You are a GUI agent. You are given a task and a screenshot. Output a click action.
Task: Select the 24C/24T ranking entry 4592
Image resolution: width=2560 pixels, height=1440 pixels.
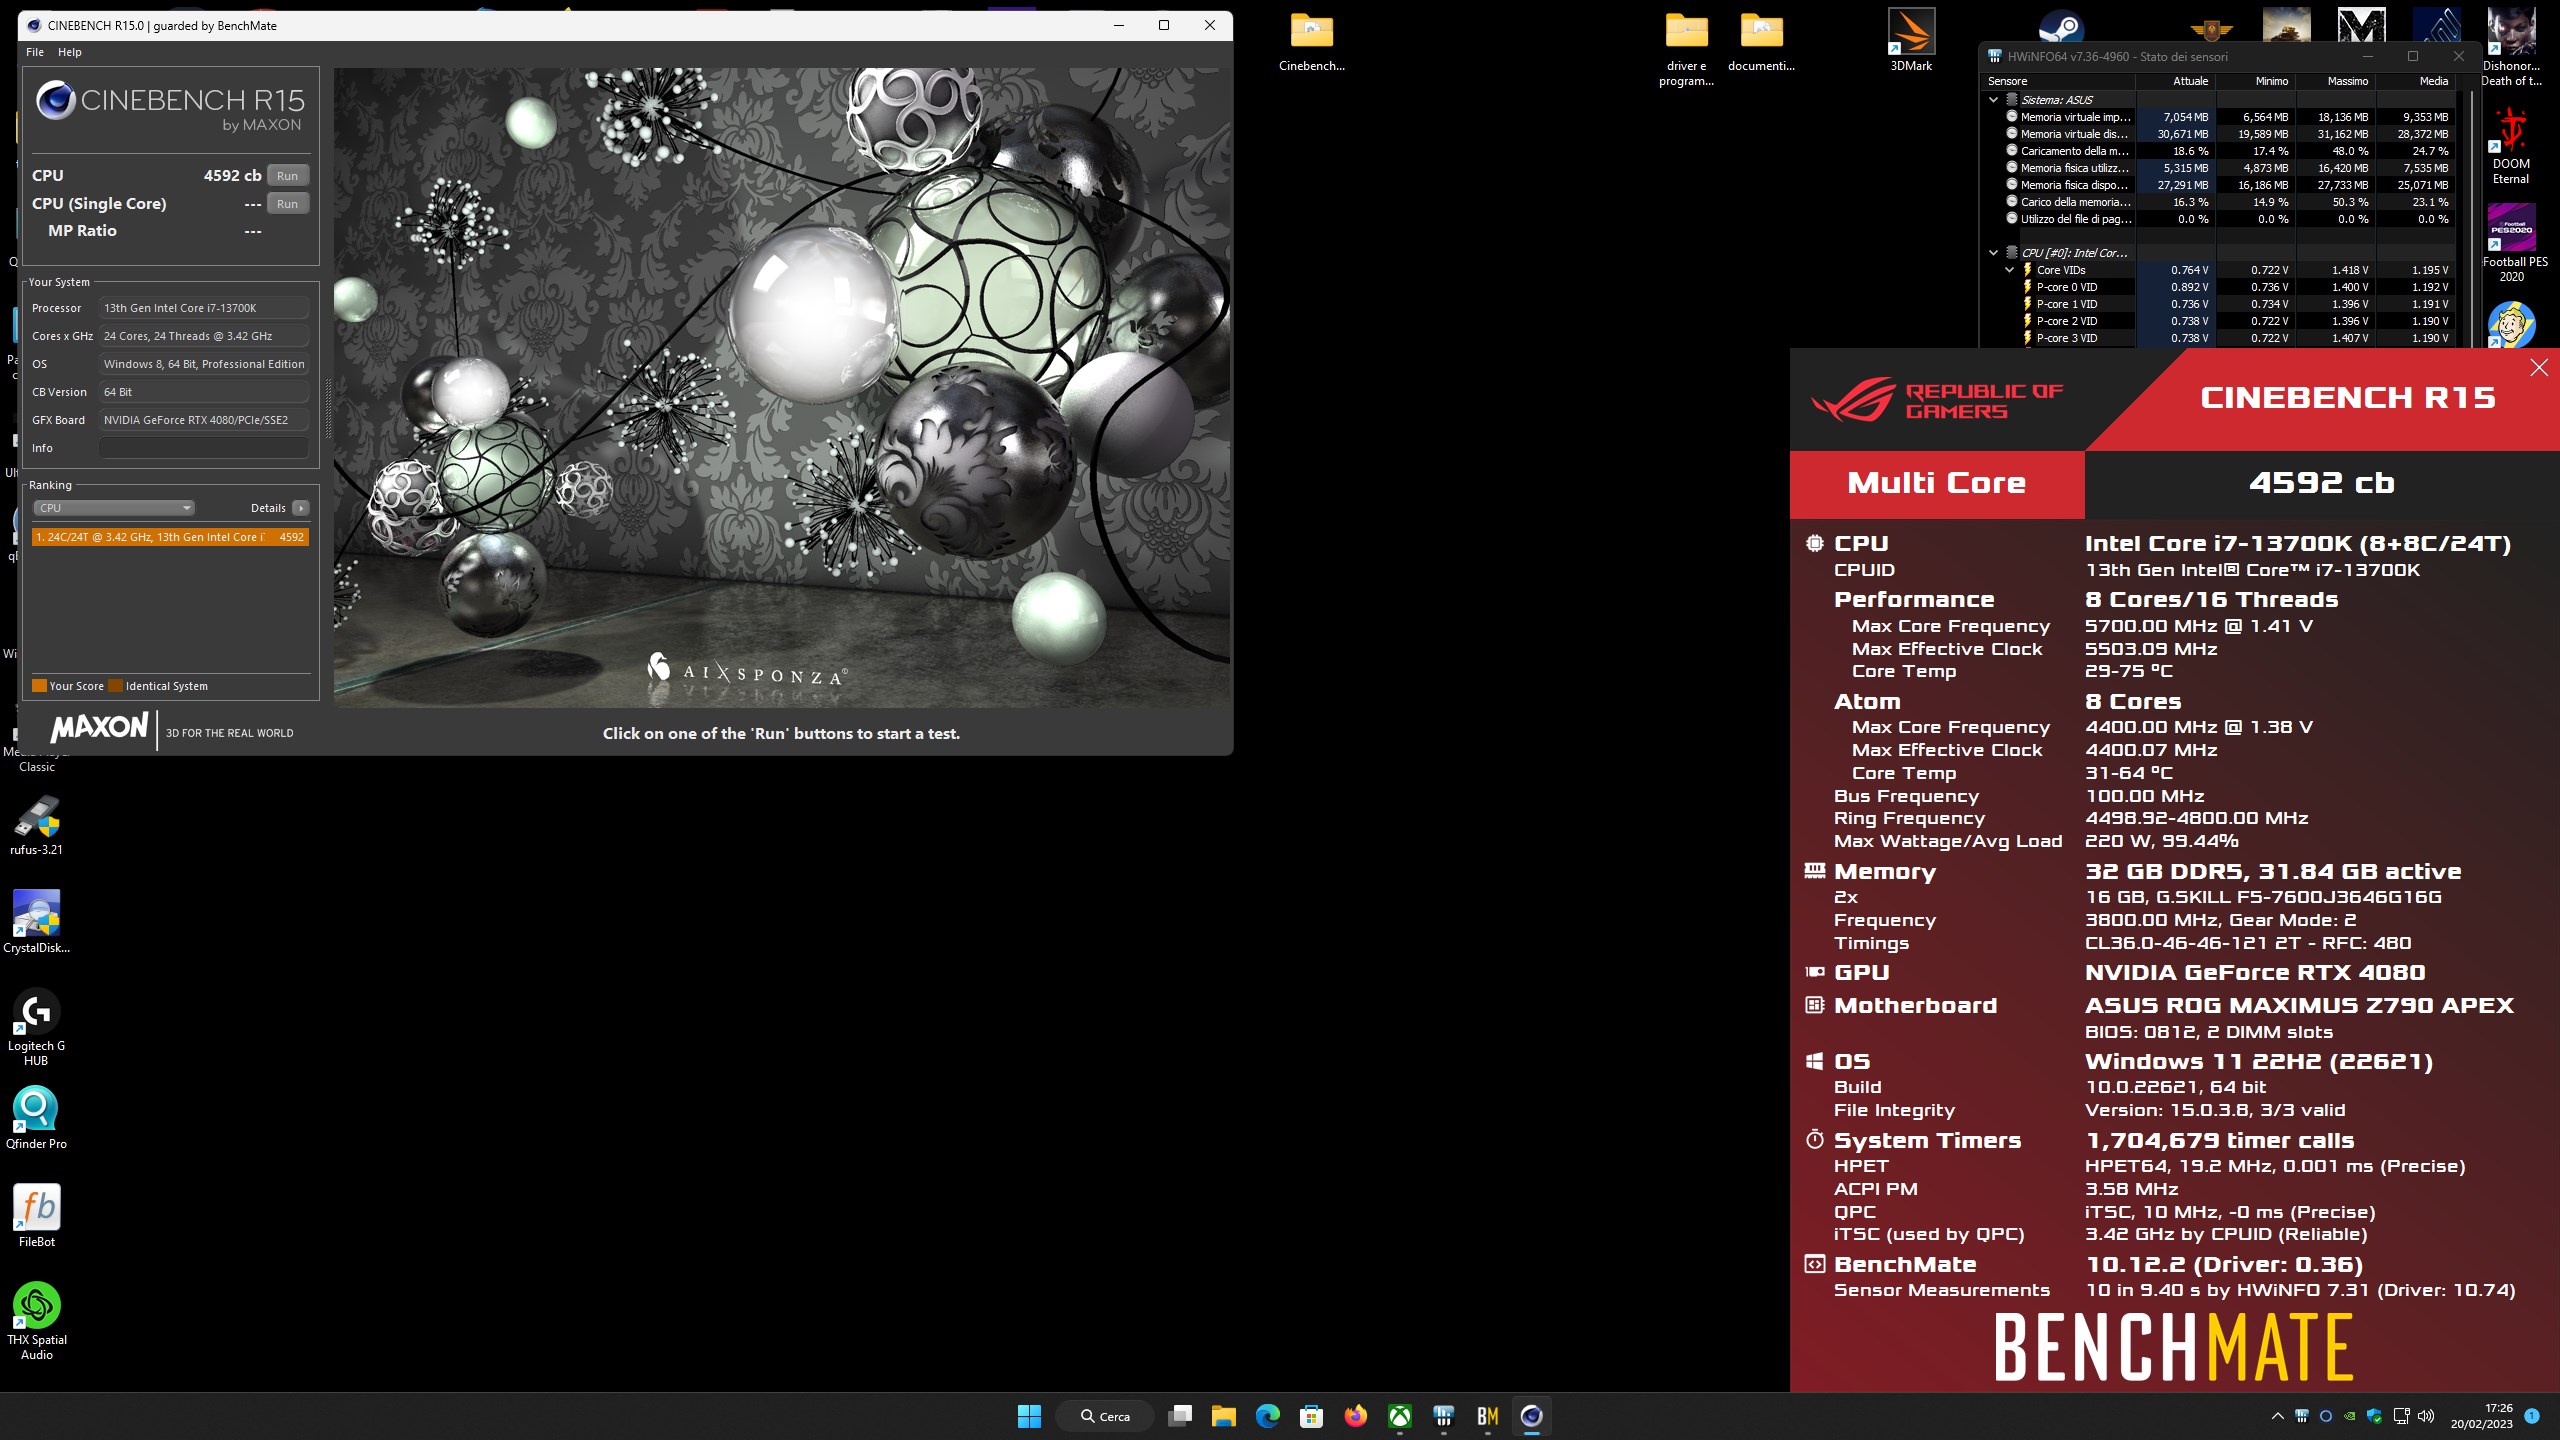[x=170, y=537]
